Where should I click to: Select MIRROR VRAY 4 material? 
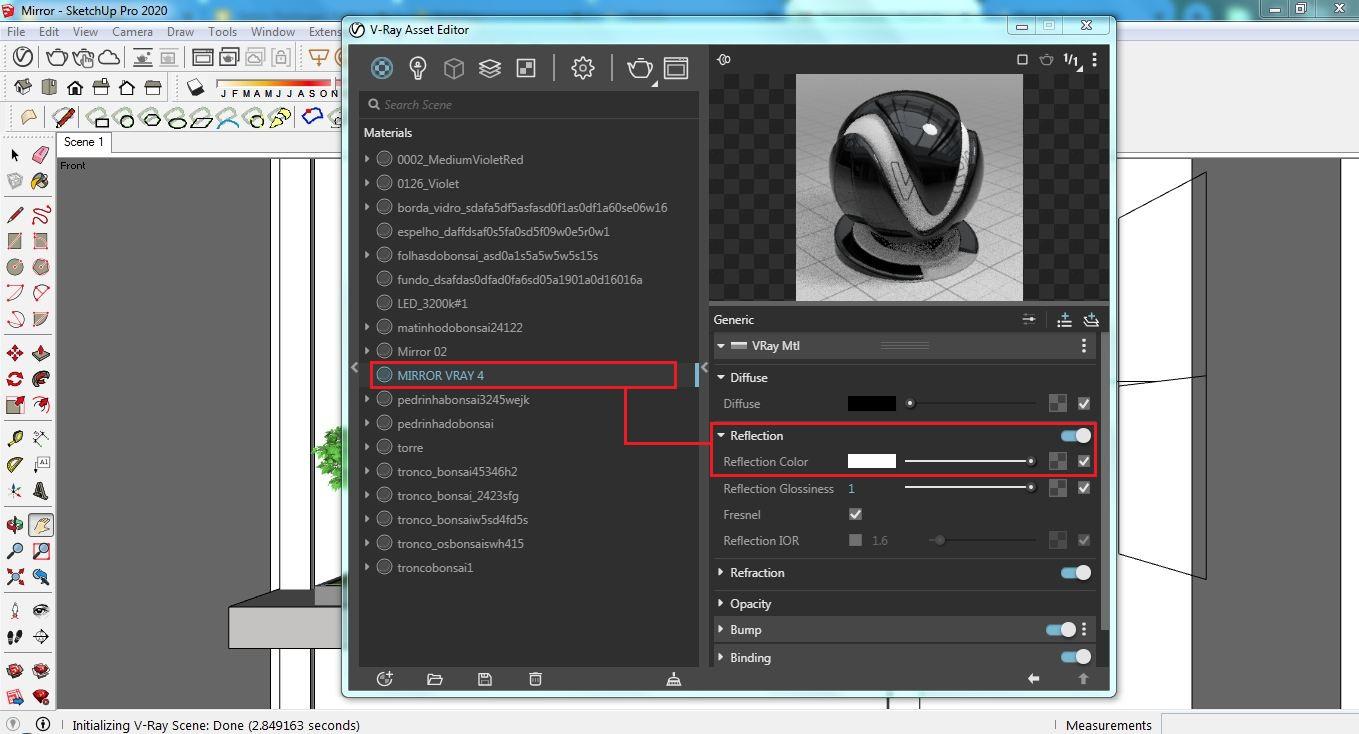coord(524,375)
